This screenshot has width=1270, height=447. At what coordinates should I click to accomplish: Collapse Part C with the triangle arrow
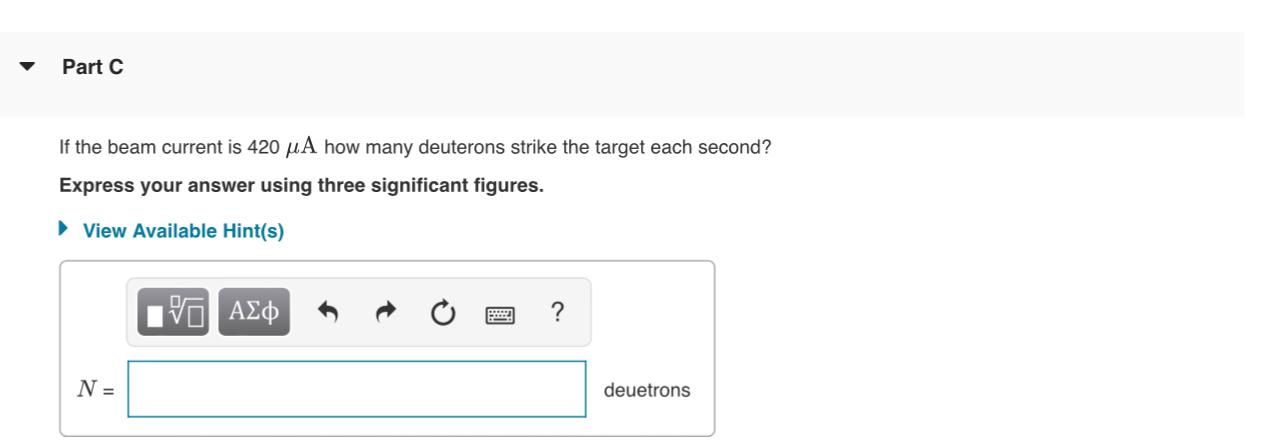(x=27, y=68)
